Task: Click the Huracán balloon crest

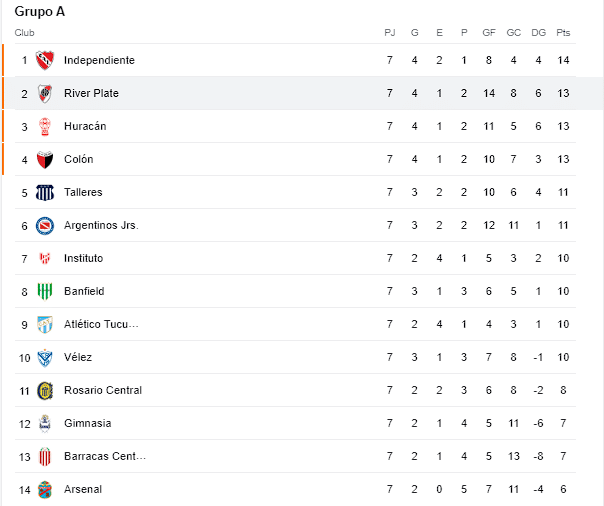Action: pyautogui.click(x=45, y=127)
